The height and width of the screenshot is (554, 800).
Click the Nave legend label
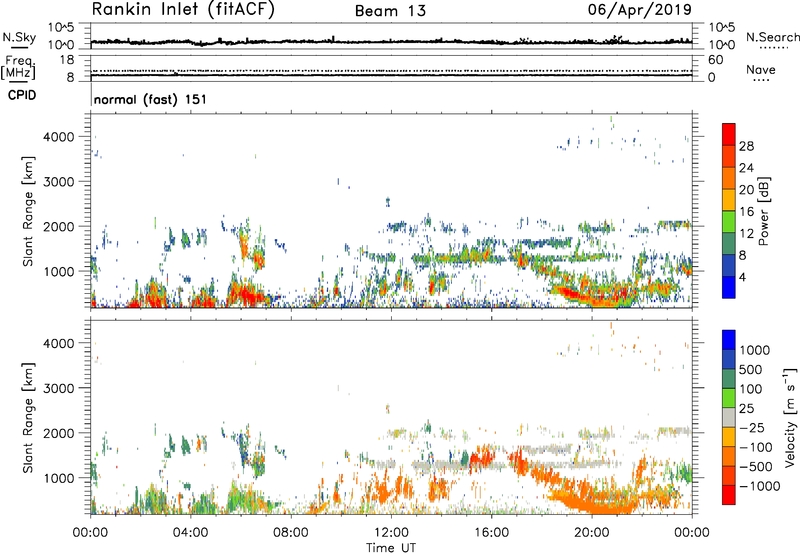point(761,70)
